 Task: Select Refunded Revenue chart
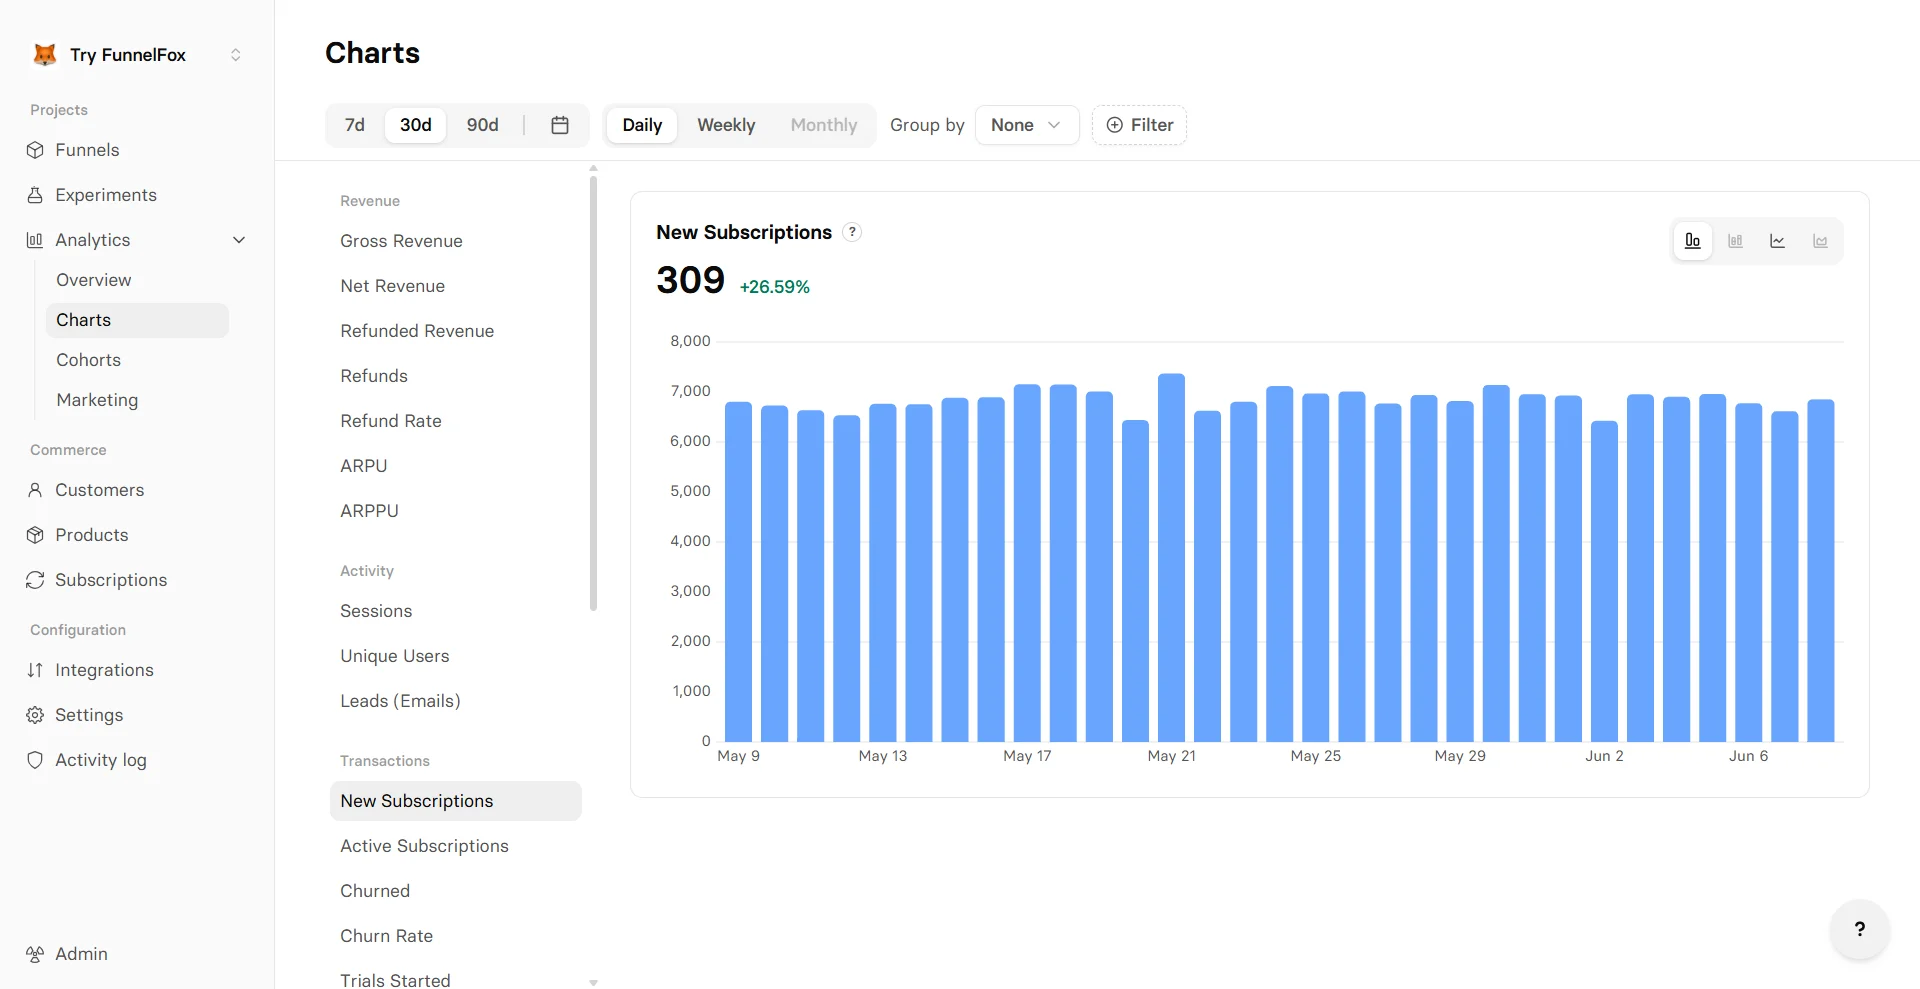click(455, 331)
